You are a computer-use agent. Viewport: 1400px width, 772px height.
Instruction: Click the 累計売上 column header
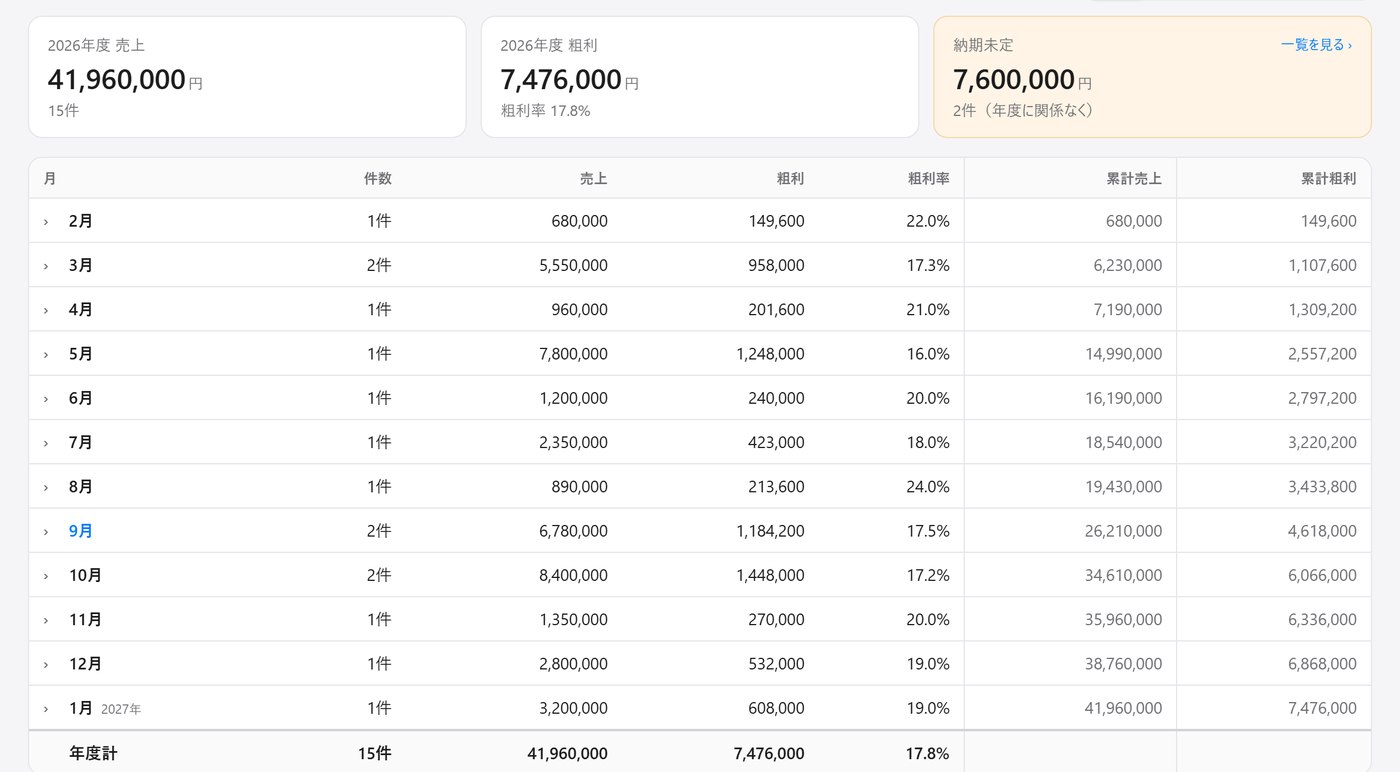point(1134,178)
